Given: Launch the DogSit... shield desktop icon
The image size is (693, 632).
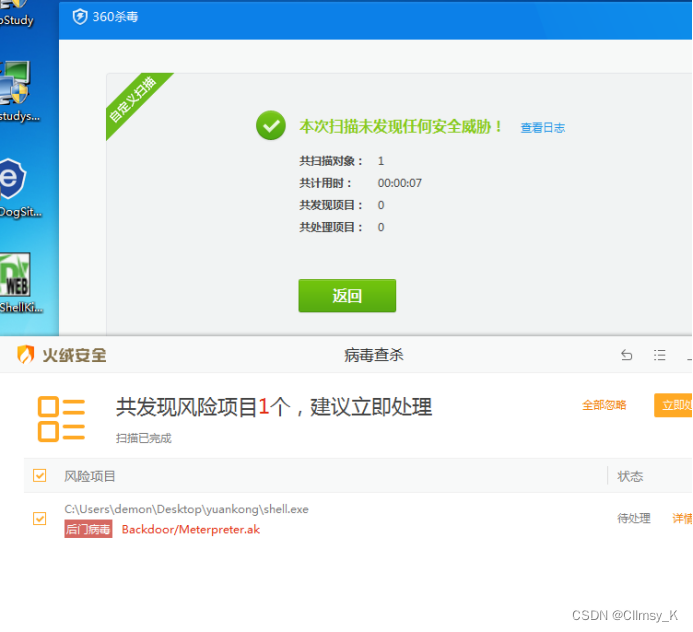Looking at the screenshot, I should pyautogui.click(x=13, y=179).
